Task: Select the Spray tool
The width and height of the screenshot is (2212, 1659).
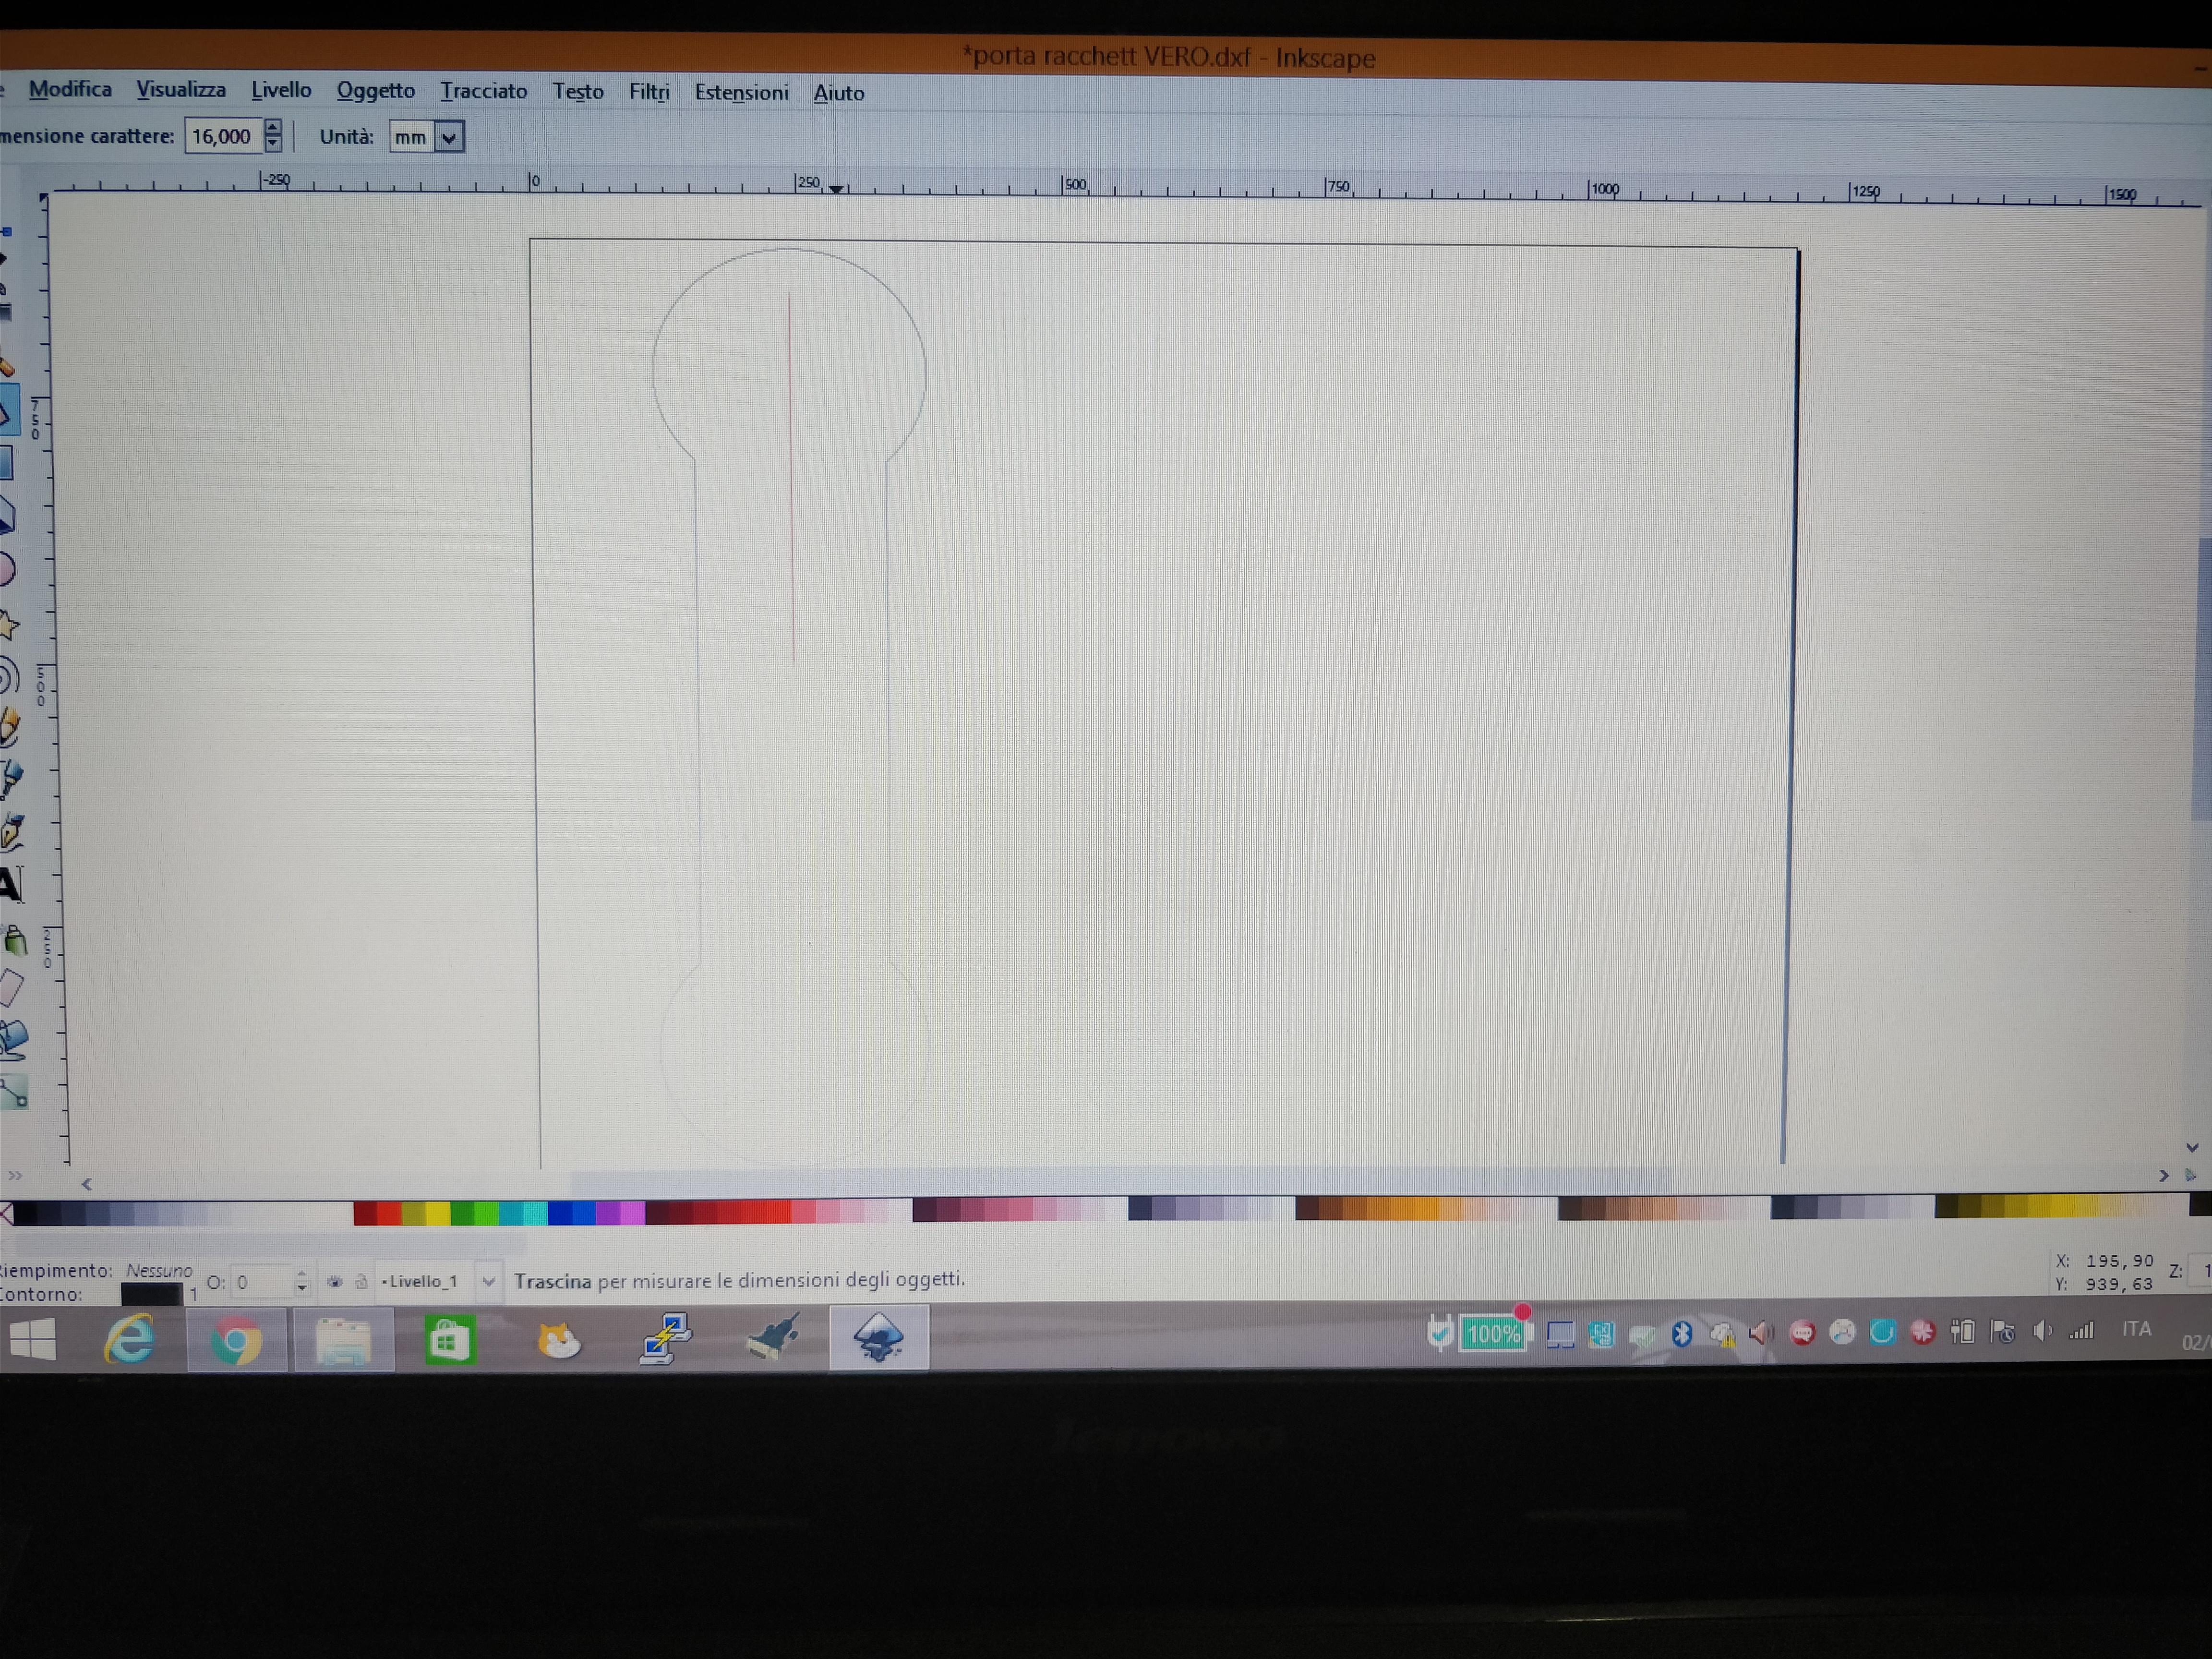Action: [14, 940]
